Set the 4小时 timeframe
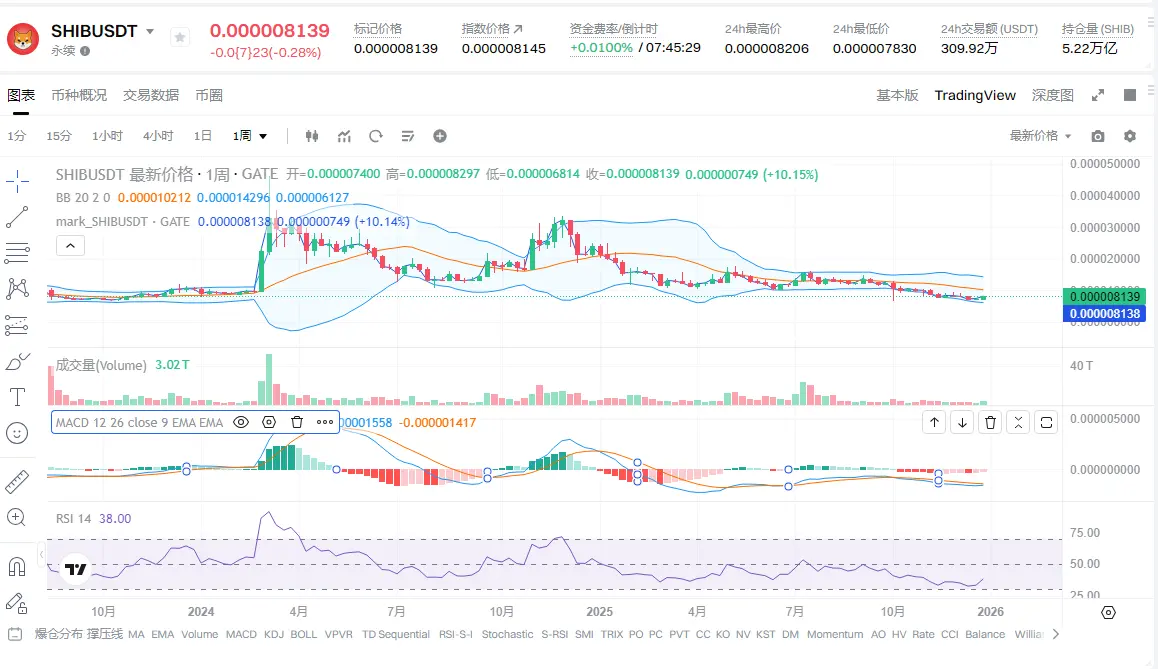1158x669 pixels. [x=158, y=136]
